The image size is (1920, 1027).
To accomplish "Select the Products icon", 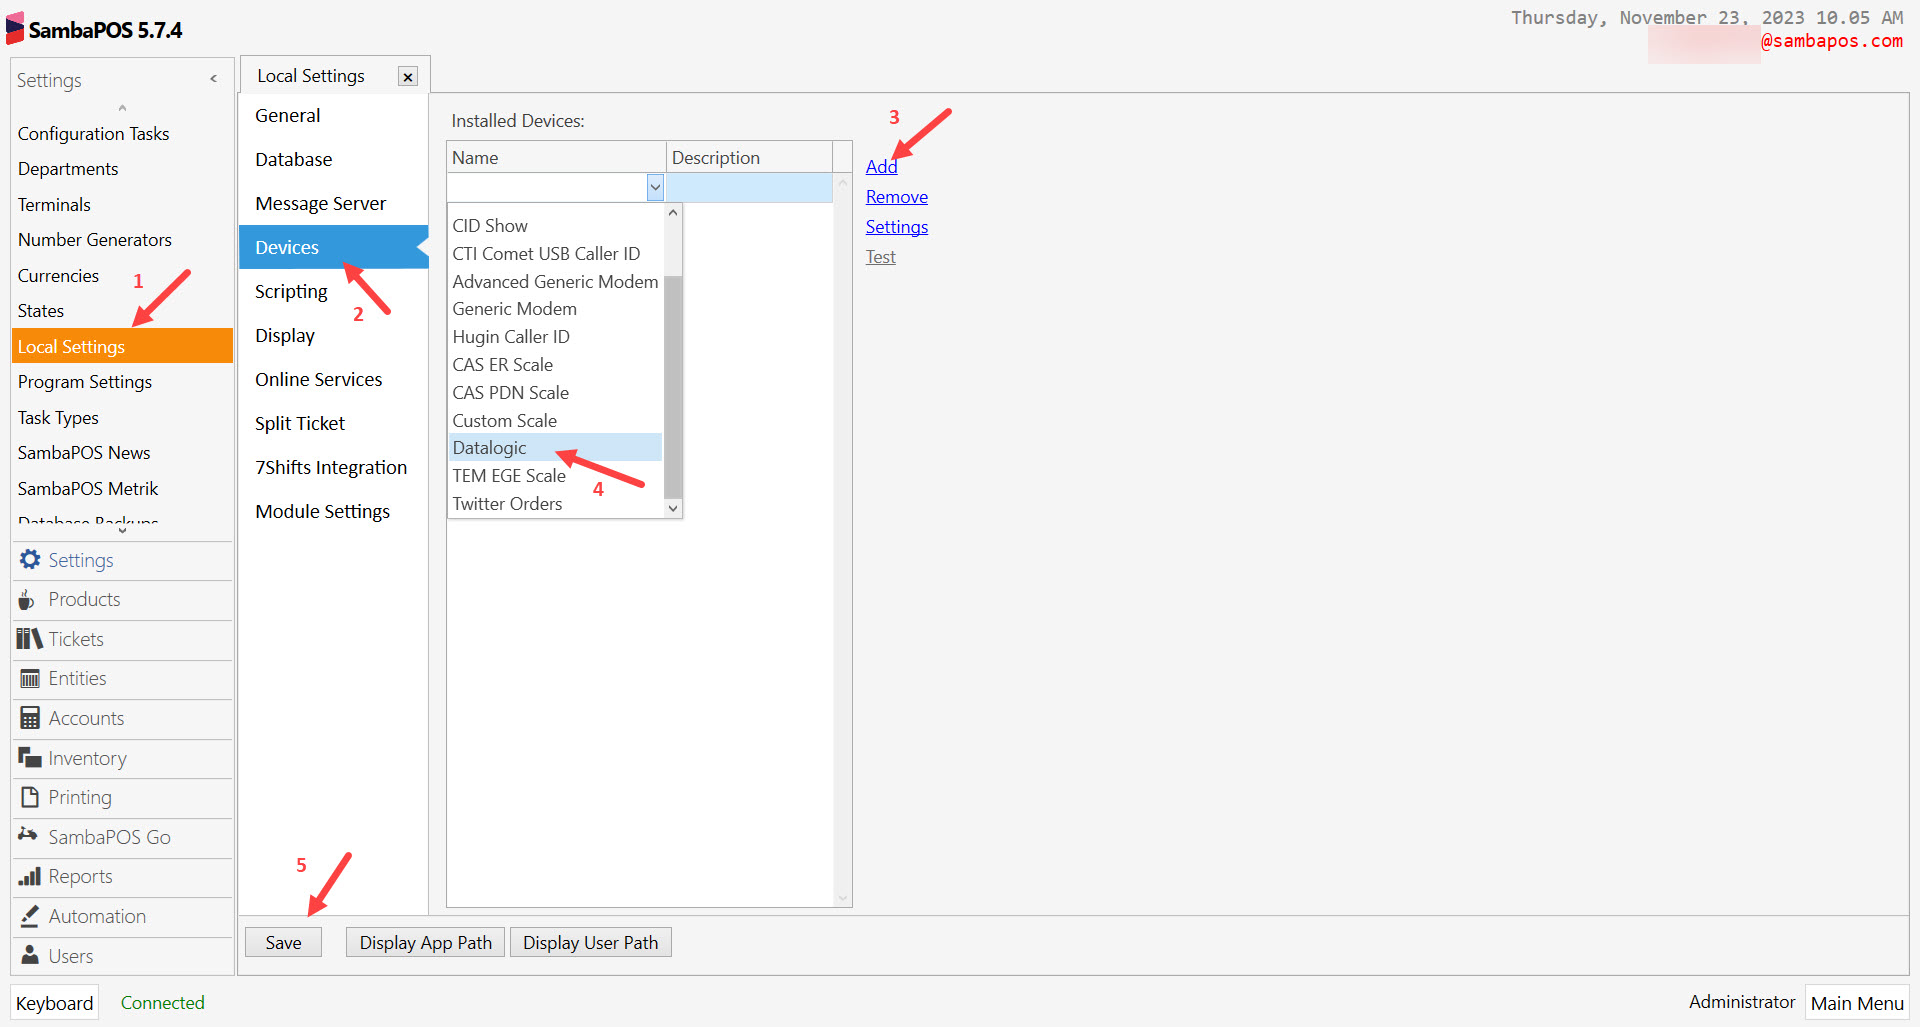I will (82, 599).
